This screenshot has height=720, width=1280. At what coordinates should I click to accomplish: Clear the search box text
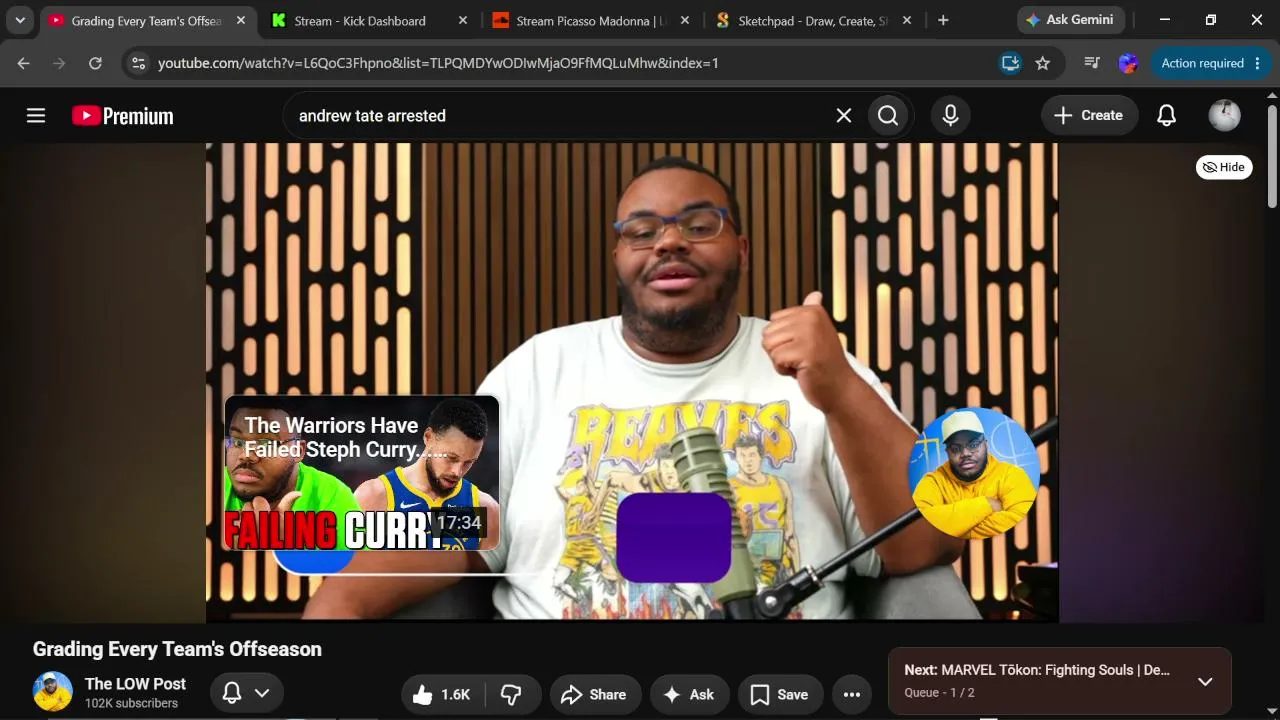[844, 116]
